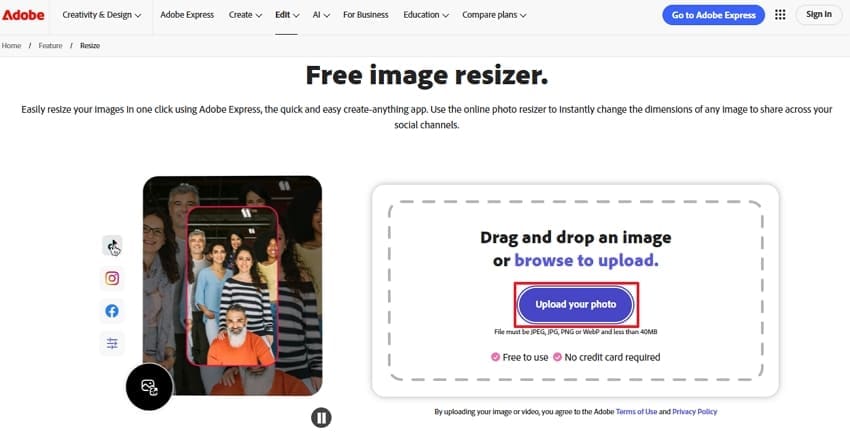
Task: Click the Free to use text
Action: (x=525, y=357)
